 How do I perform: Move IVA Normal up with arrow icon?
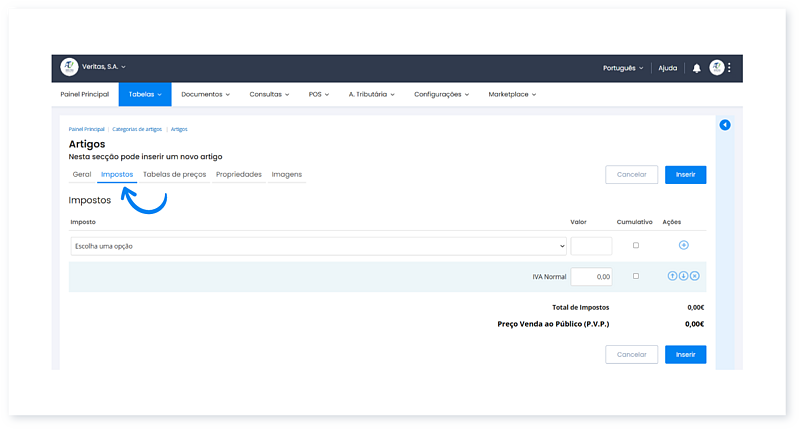[672, 276]
